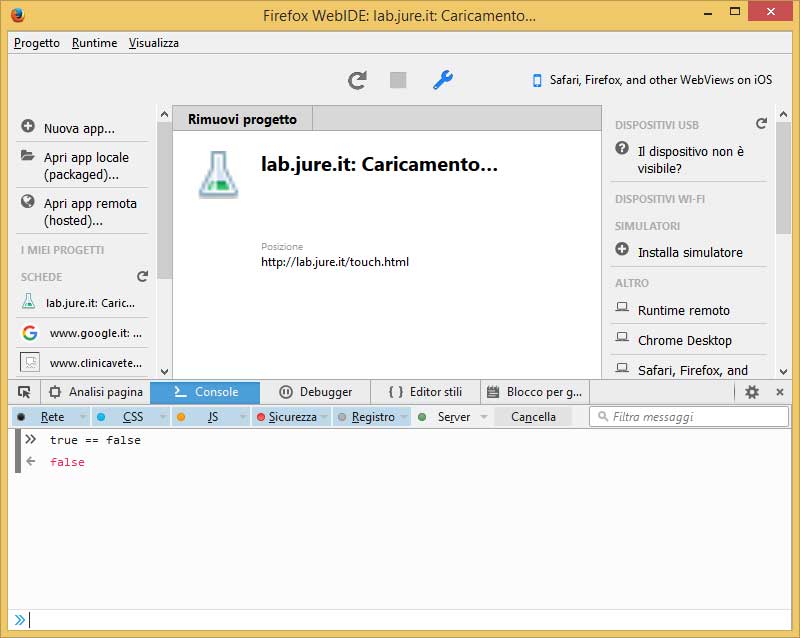Click the Filtra messaggi search field
The height and width of the screenshot is (638, 800).
click(689, 417)
